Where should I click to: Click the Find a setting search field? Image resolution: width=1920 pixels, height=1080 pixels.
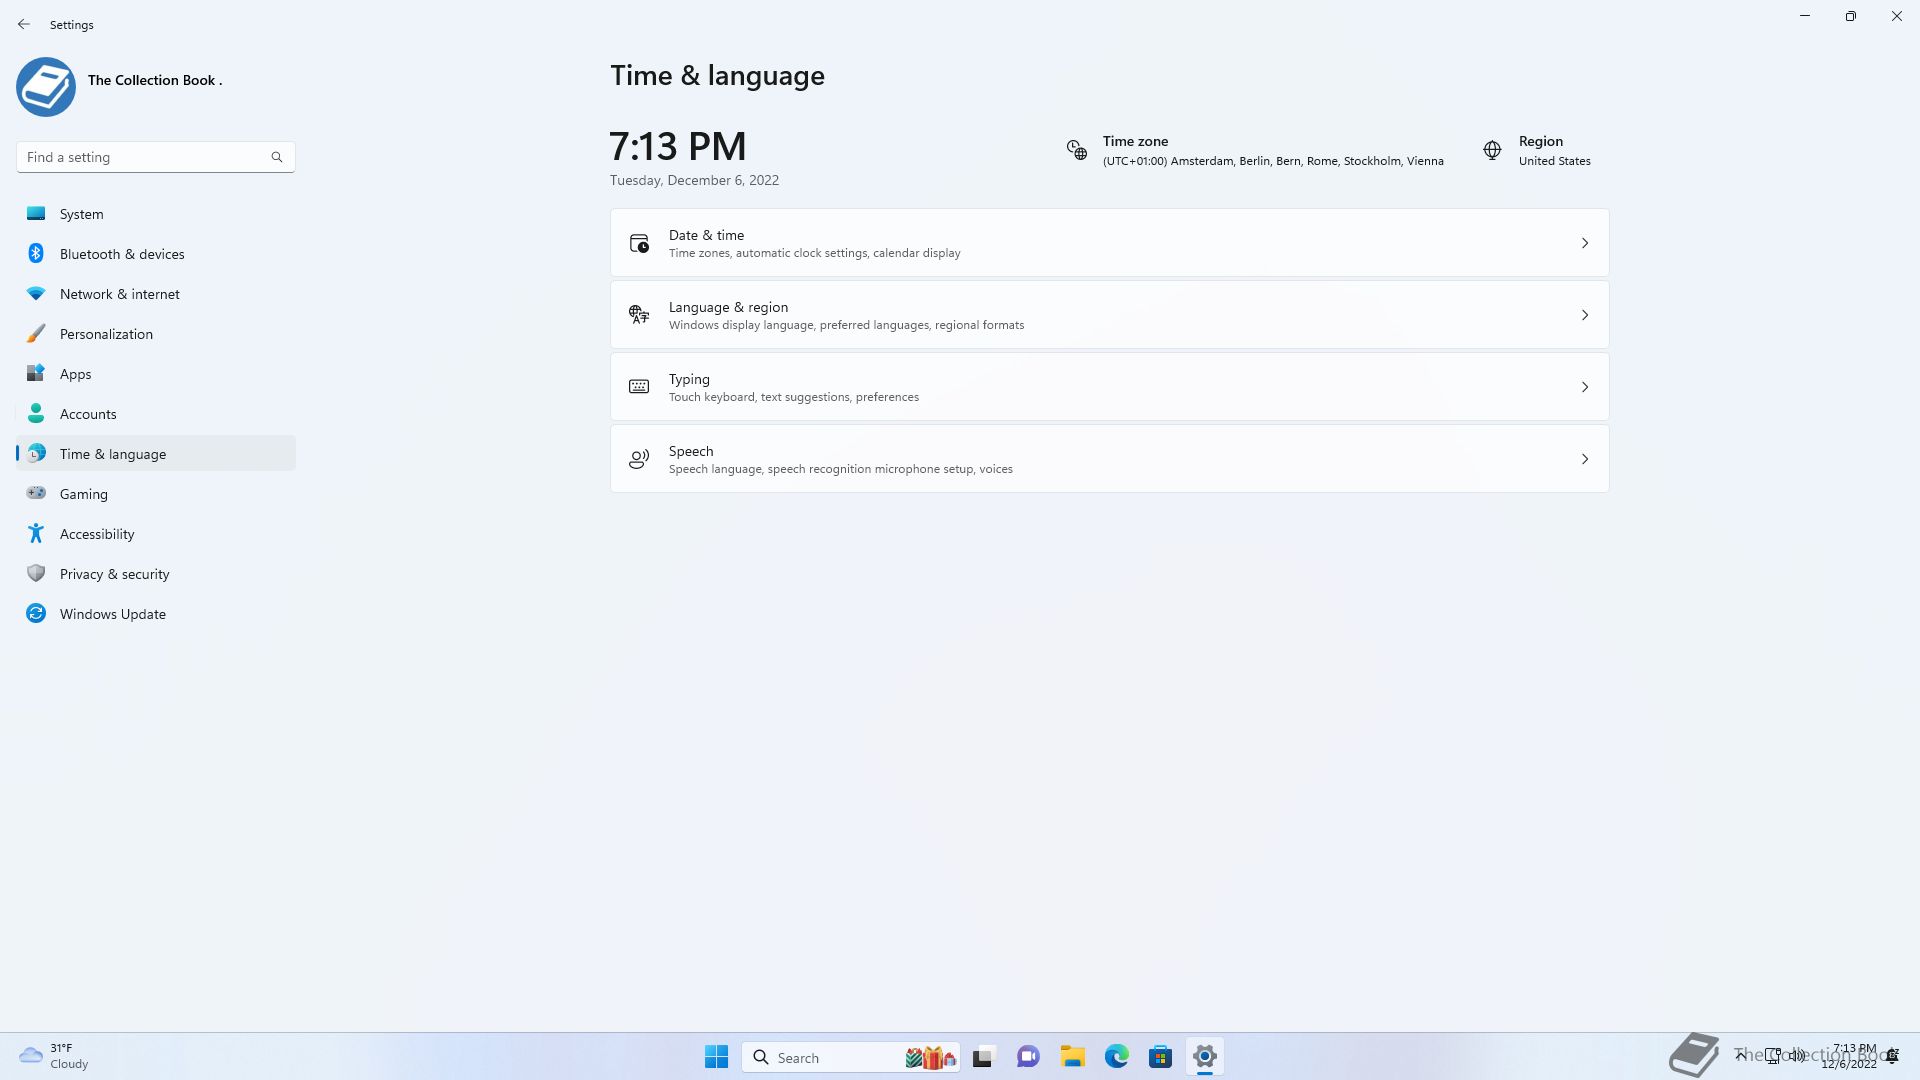click(x=145, y=157)
